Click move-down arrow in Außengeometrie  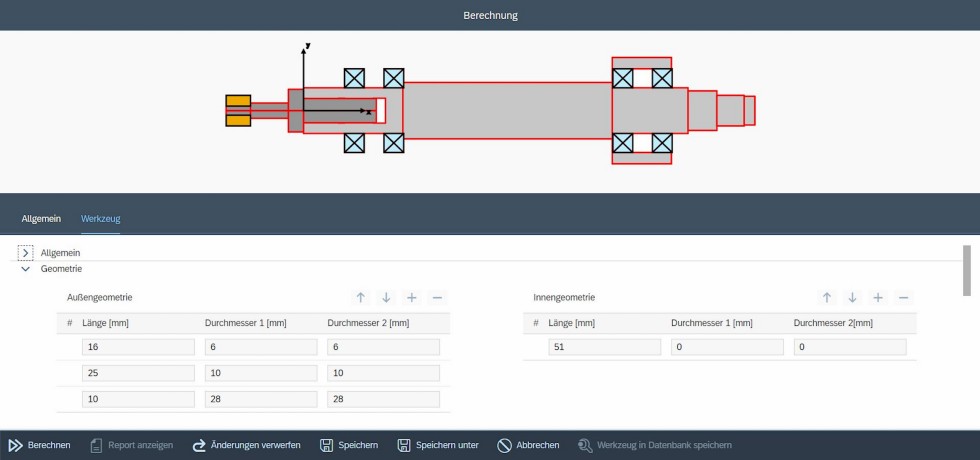pyautogui.click(x=386, y=297)
